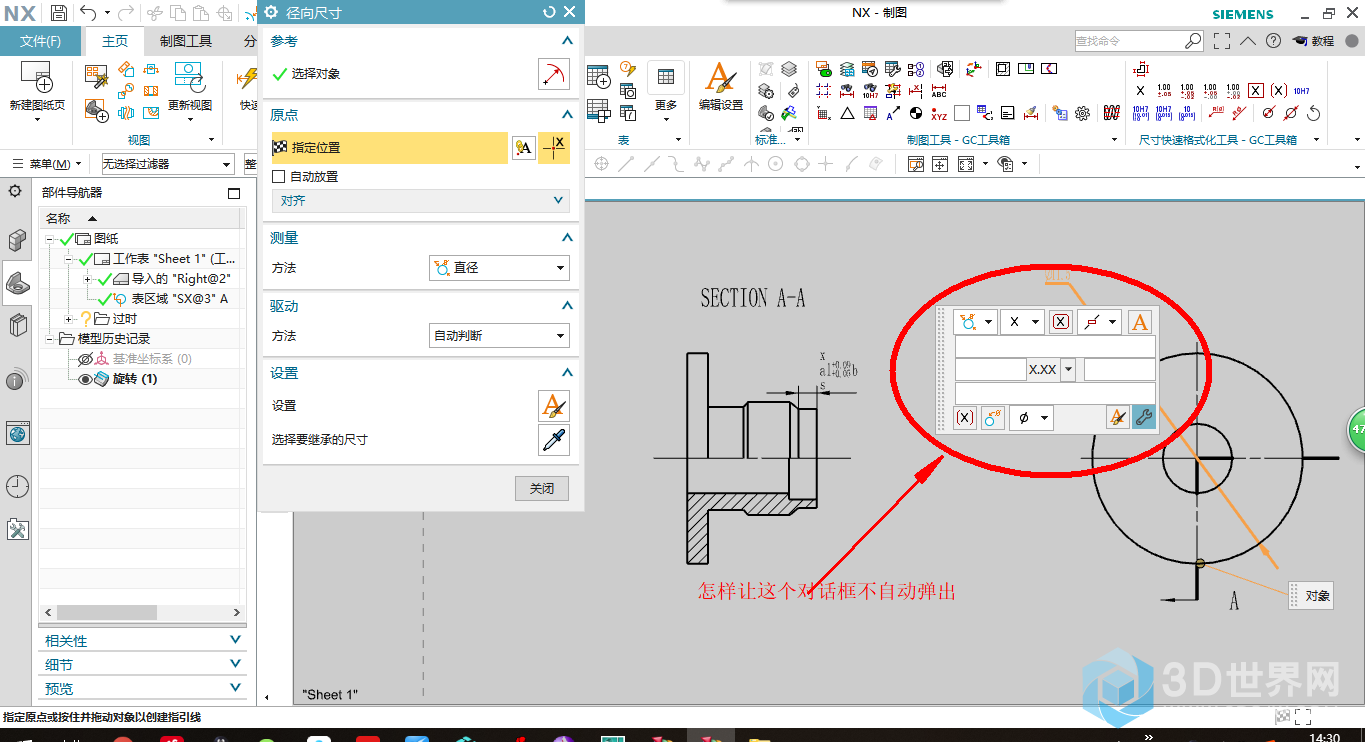Click the fullscreen toggle icon
The height and width of the screenshot is (742, 1365).
click(x=1222, y=41)
